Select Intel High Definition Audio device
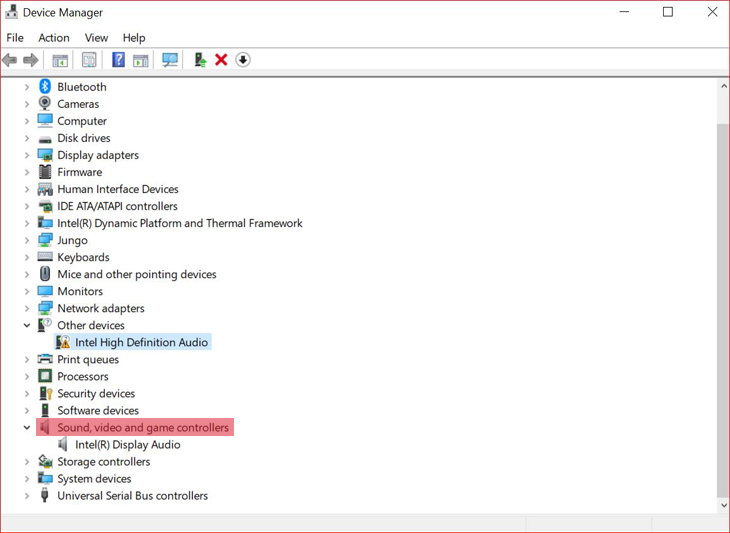 [141, 342]
